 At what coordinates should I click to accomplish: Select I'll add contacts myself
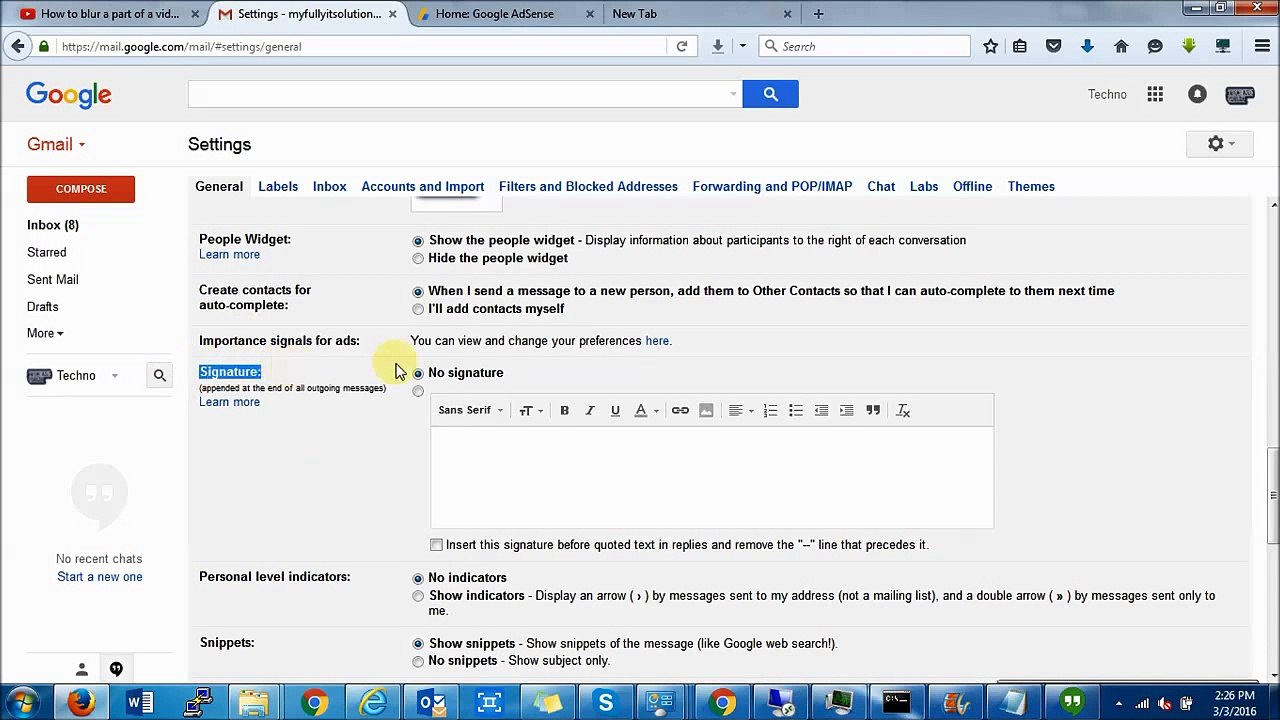[x=418, y=310]
